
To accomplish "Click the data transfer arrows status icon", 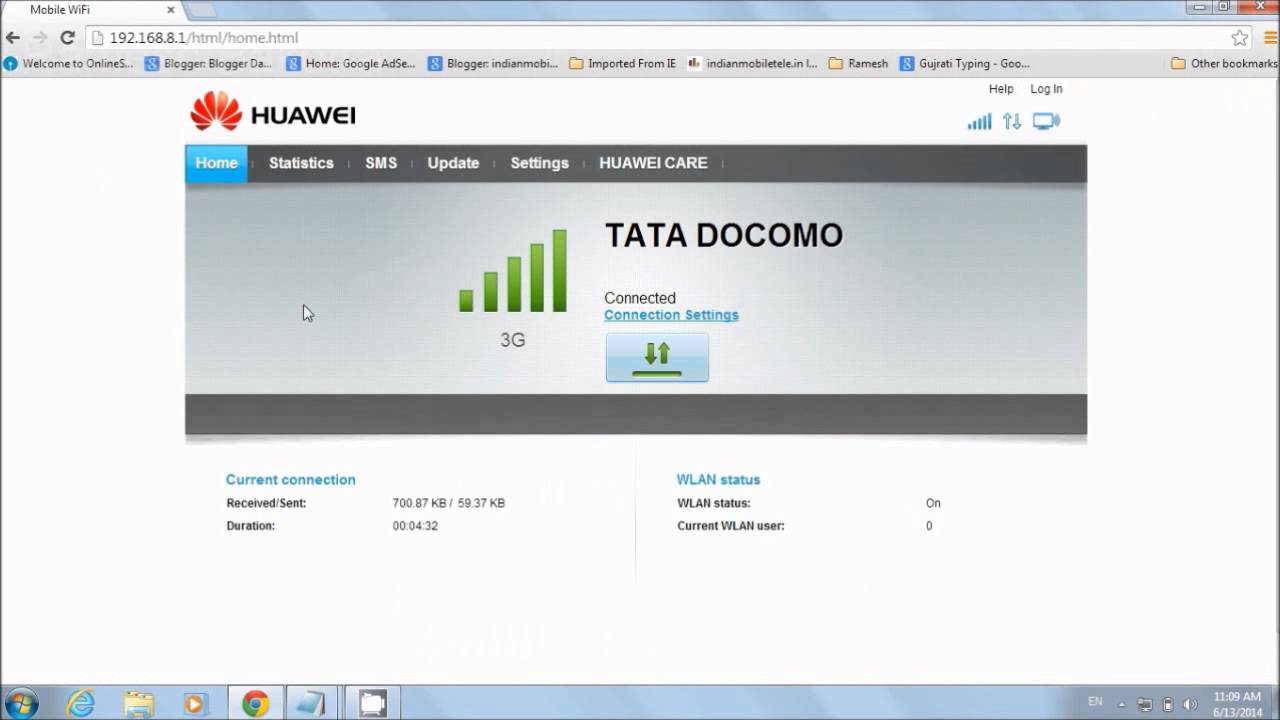I will 1012,122.
